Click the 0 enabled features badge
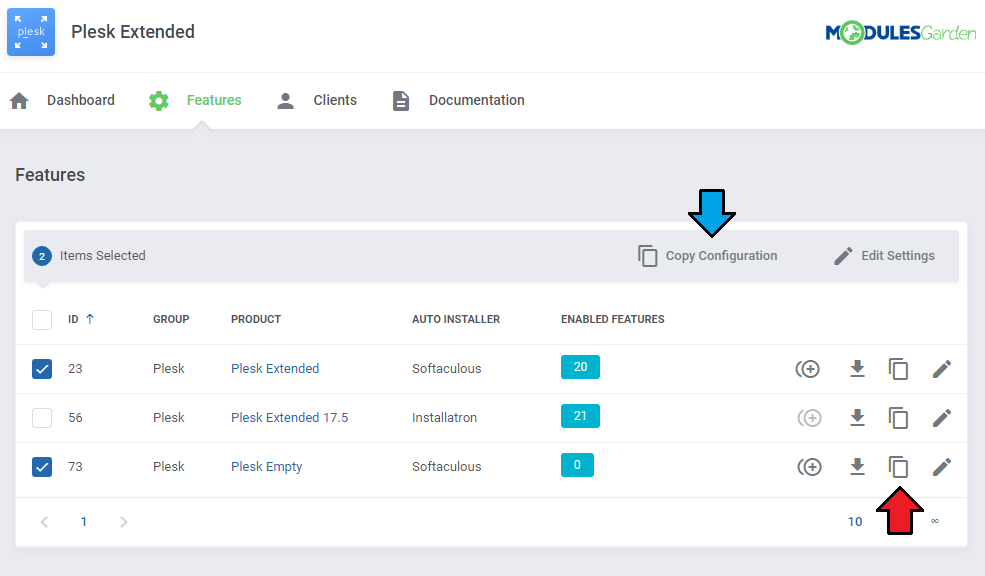The width and height of the screenshot is (985, 576). pos(577,465)
